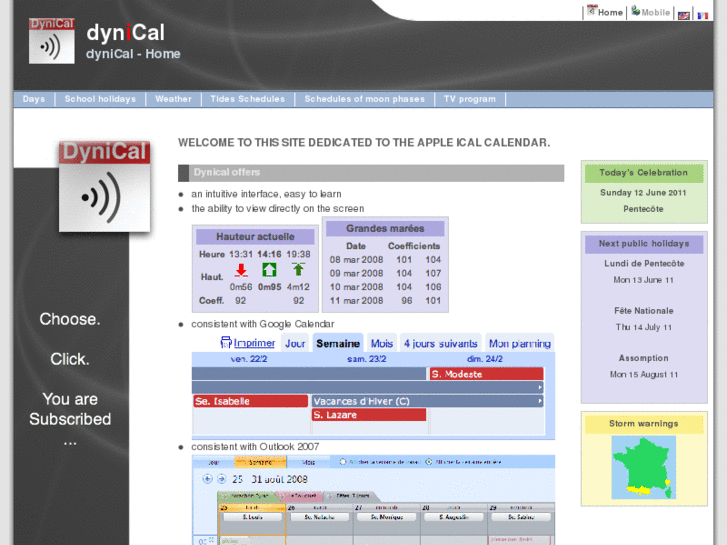
Task: Click the sam. 23/2 day header
Action: pos(366,359)
